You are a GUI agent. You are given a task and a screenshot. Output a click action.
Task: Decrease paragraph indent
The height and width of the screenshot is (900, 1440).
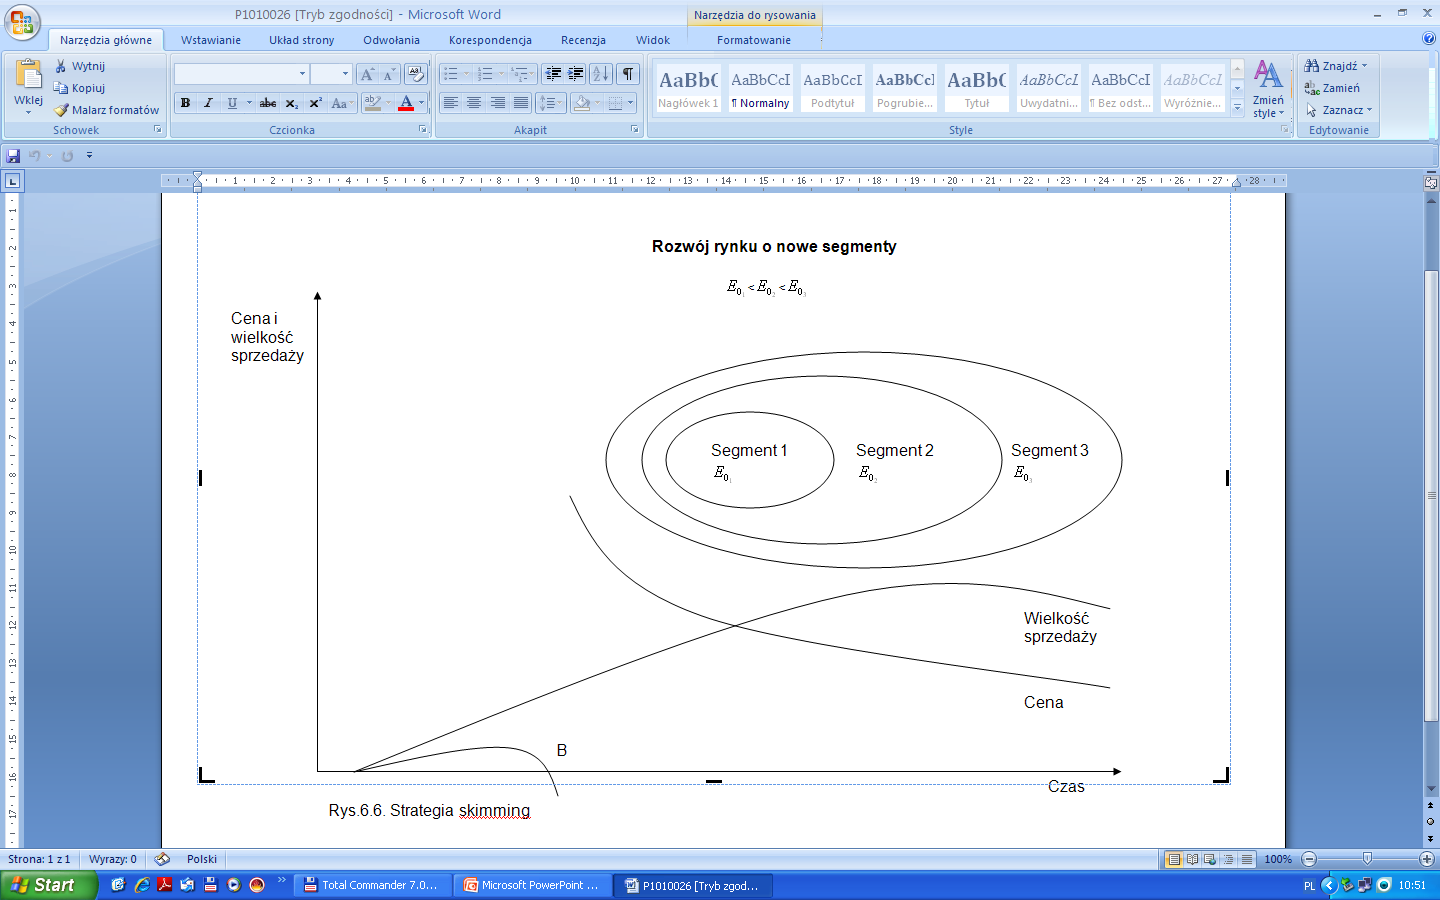553,74
